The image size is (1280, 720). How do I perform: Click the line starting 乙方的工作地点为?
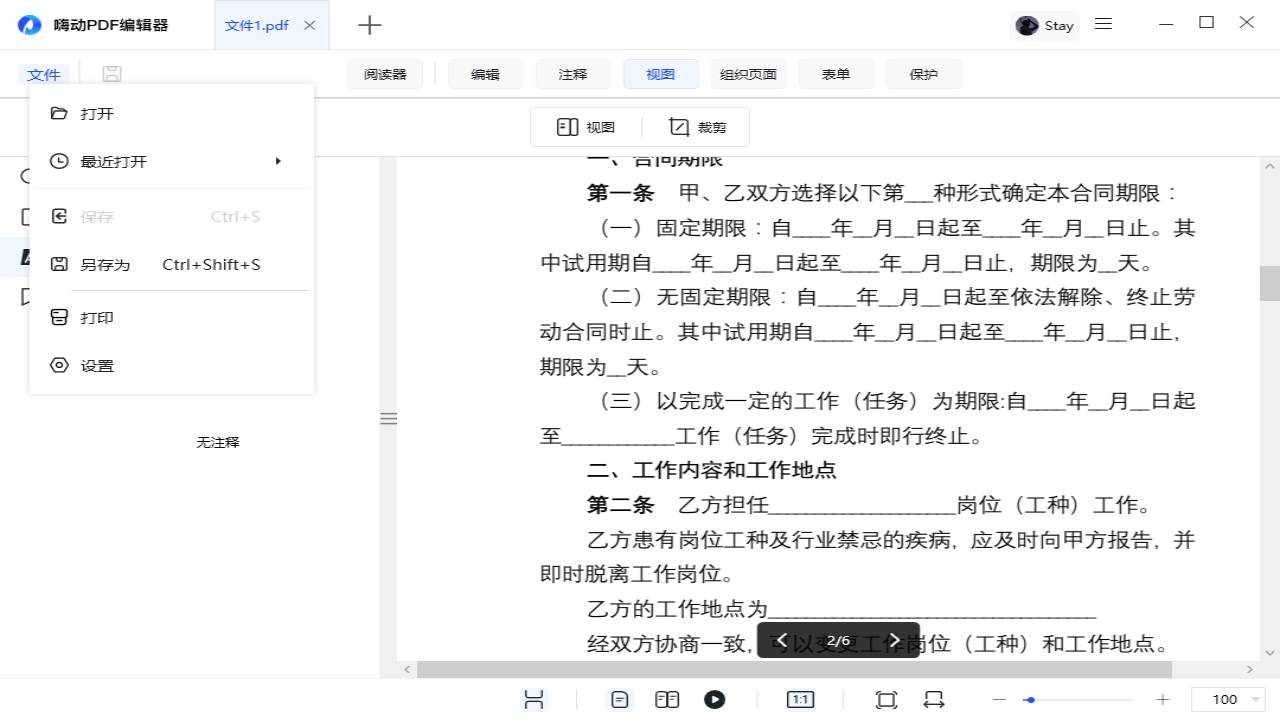[x=841, y=608]
